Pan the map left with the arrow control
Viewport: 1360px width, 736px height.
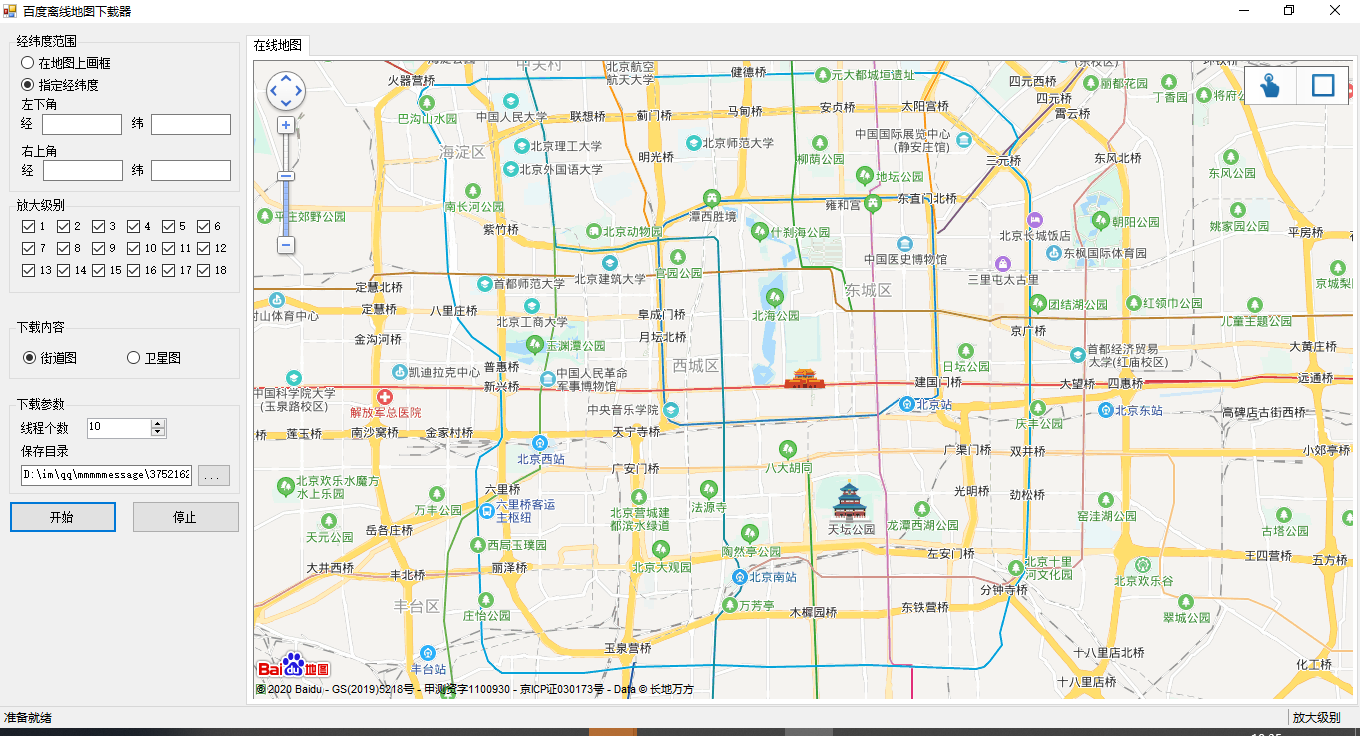point(274,91)
